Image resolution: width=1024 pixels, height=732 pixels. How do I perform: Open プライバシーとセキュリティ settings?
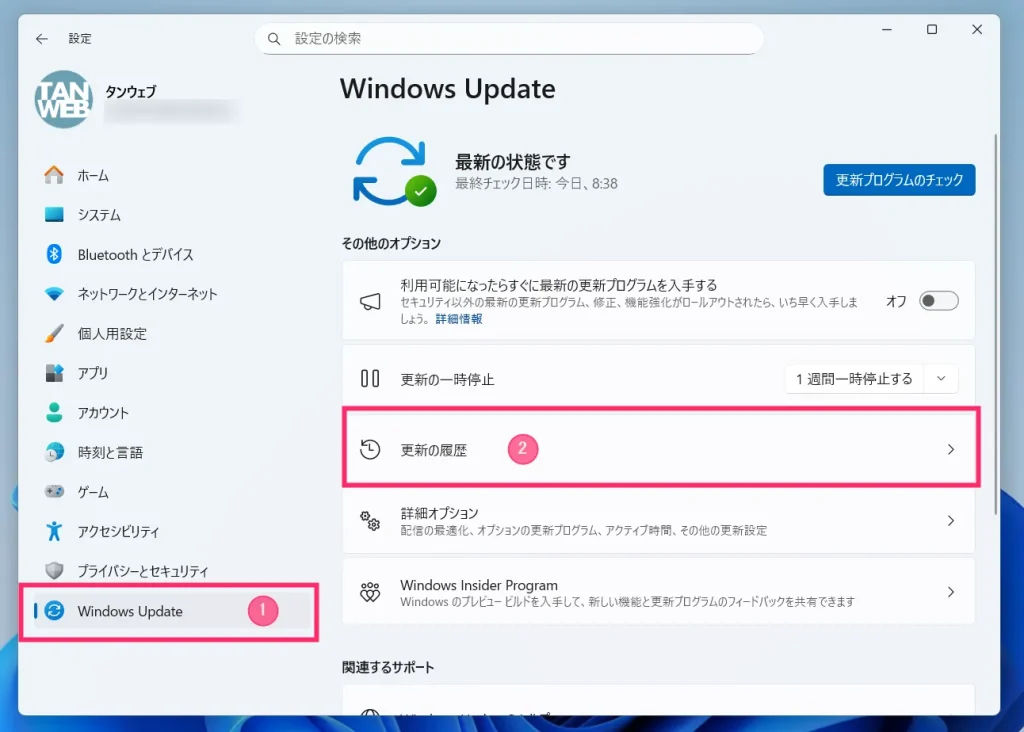tap(143, 571)
